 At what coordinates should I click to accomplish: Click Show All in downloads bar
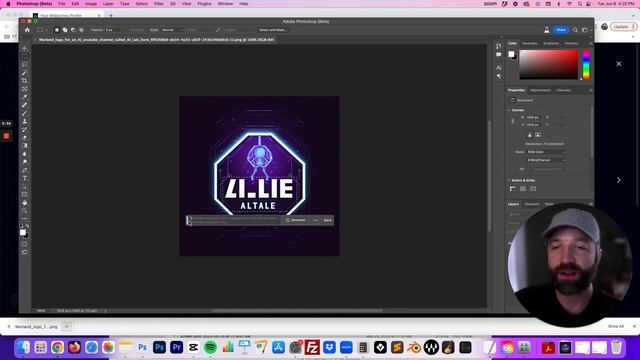click(x=616, y=326)
